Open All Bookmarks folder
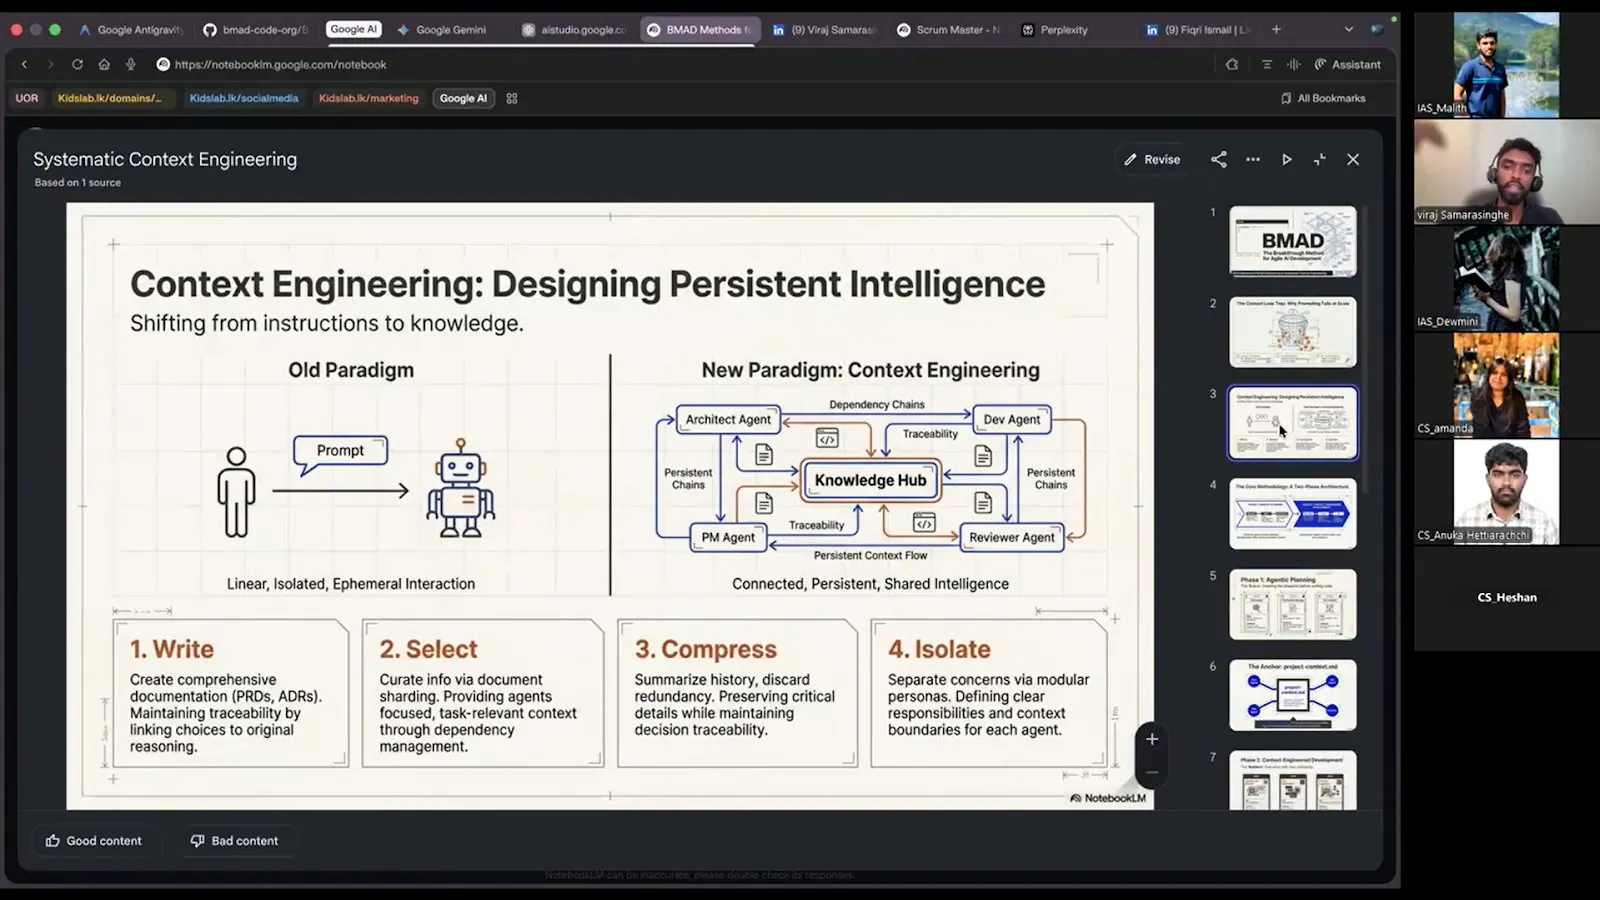Image resolution: width=1600 pixels, height=900 pixels. coord(1322,98)
